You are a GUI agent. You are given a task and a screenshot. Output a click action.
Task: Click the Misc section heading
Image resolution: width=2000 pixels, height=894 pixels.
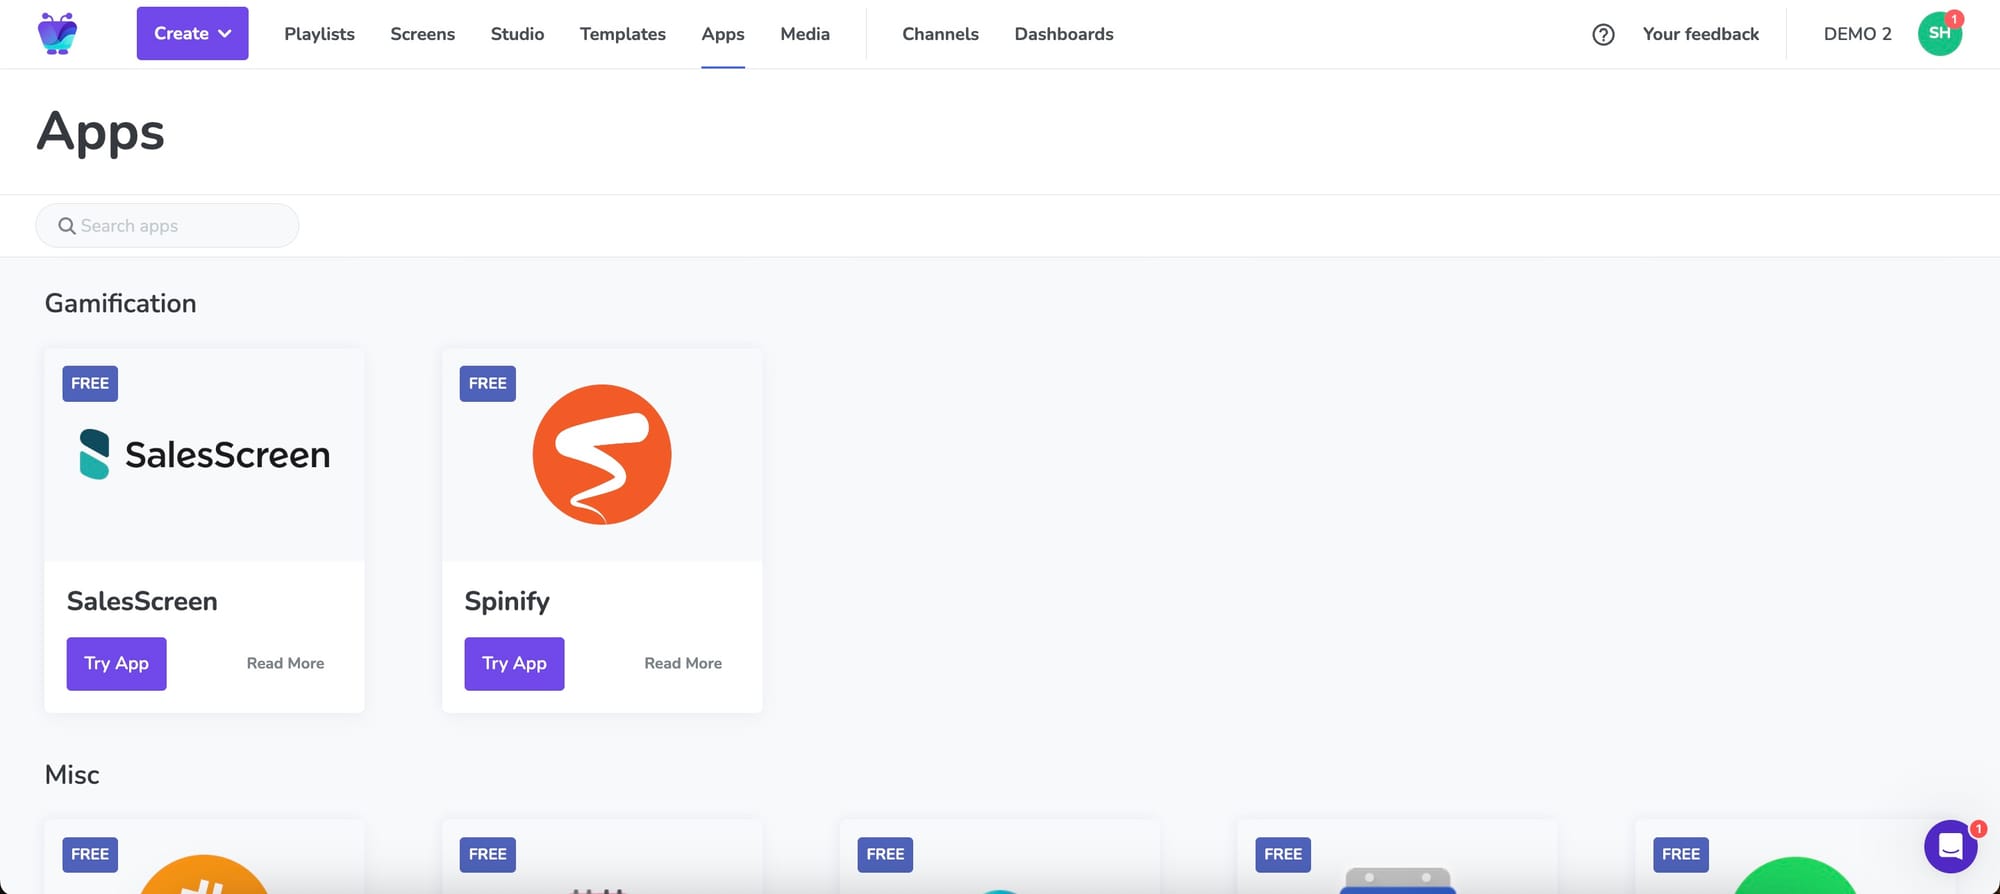(x=72, y=775)
